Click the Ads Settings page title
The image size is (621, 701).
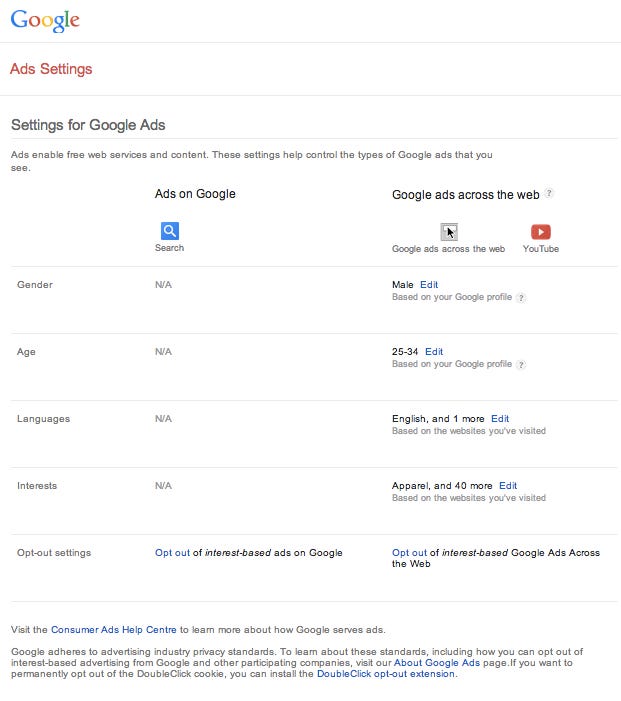pos(51,69)
